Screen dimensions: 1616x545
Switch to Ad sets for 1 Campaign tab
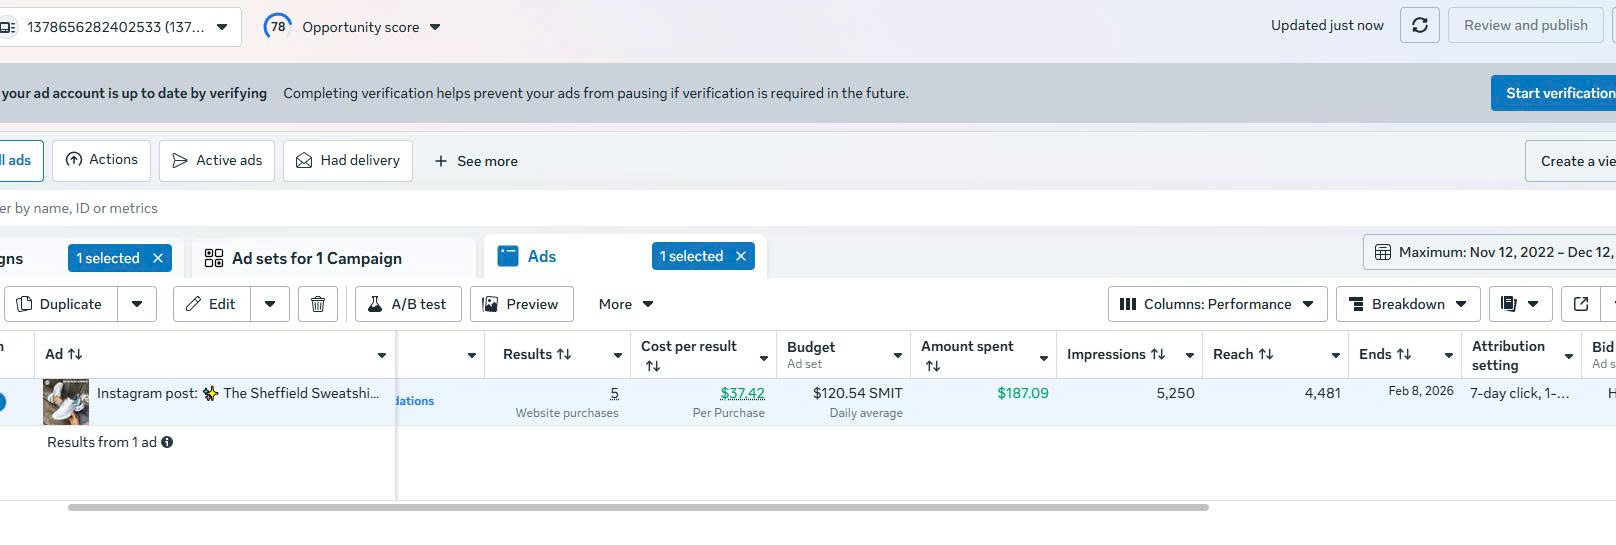pyautogui.click(x=316, y=258)
